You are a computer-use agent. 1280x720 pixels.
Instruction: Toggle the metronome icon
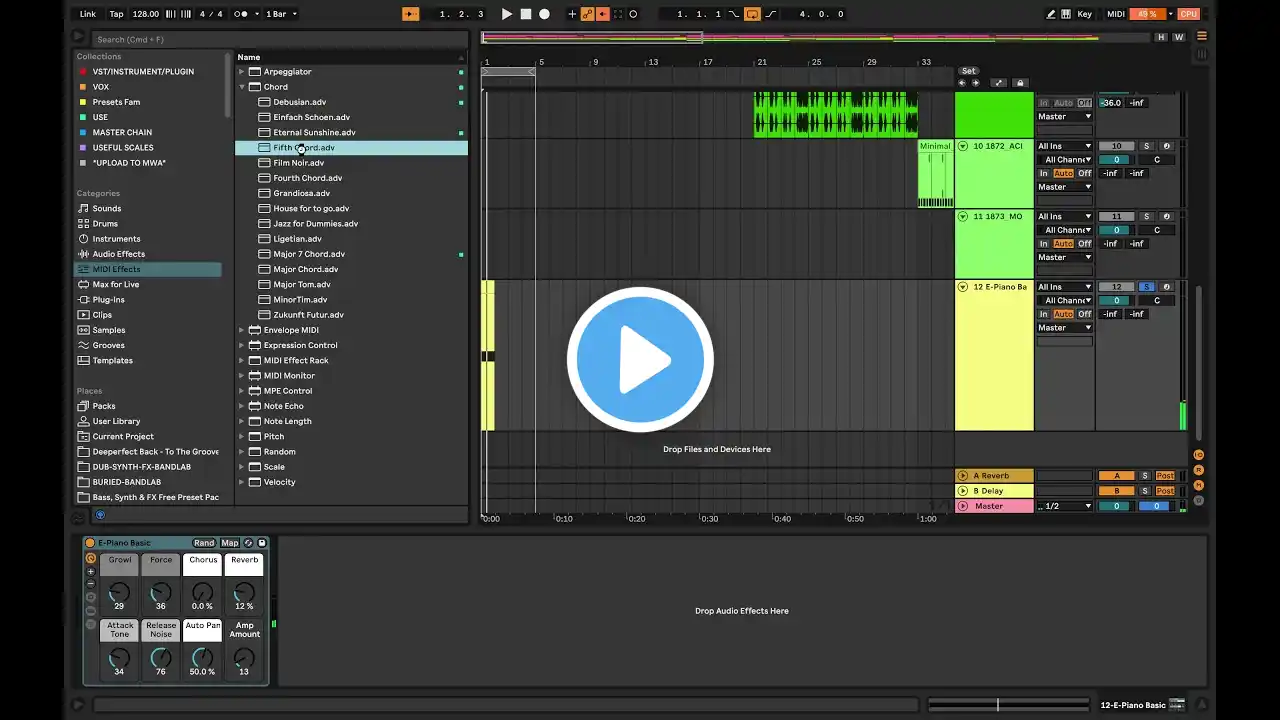click(x=242, y=14)
